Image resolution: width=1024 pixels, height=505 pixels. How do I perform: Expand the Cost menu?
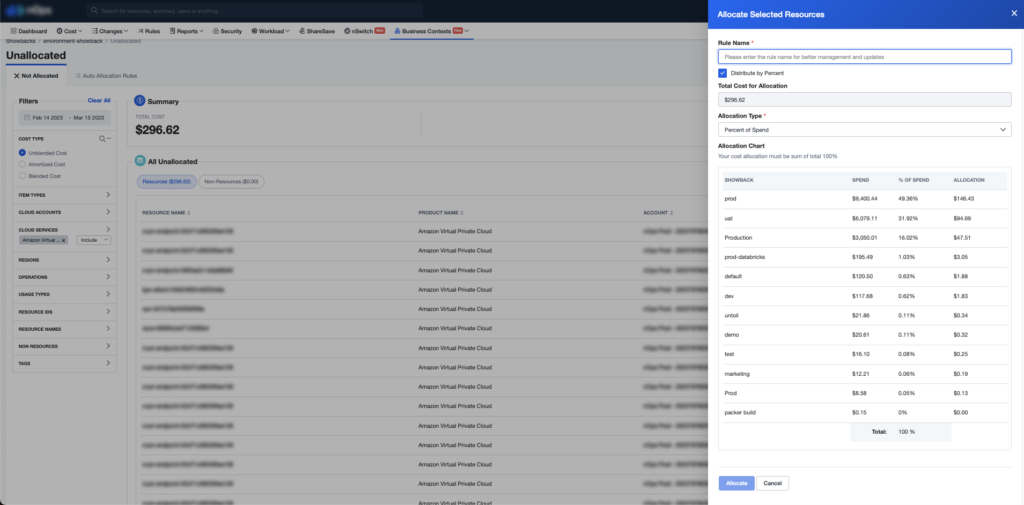tap(69, 31)
